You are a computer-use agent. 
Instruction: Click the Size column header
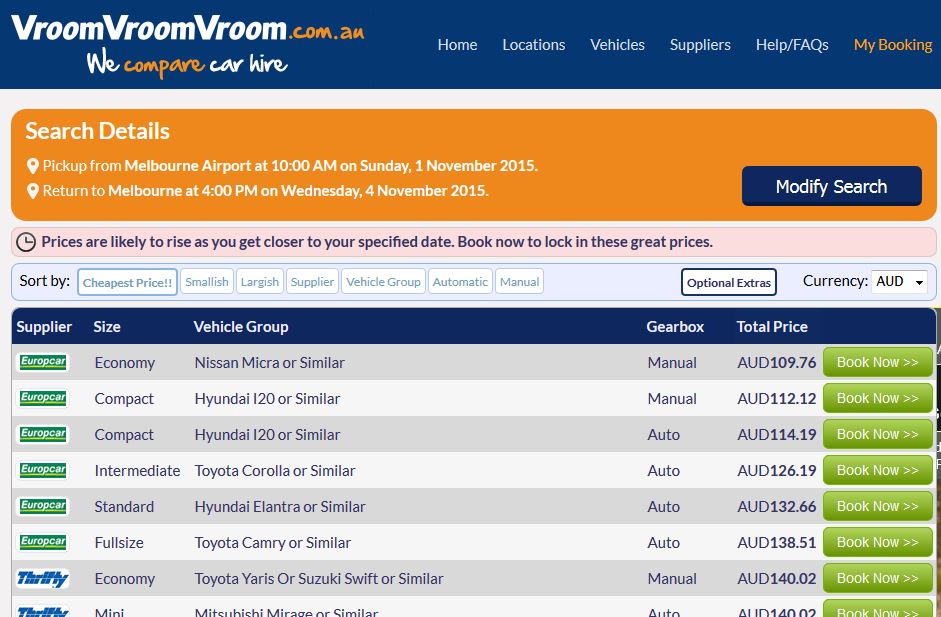pos(107,327)
